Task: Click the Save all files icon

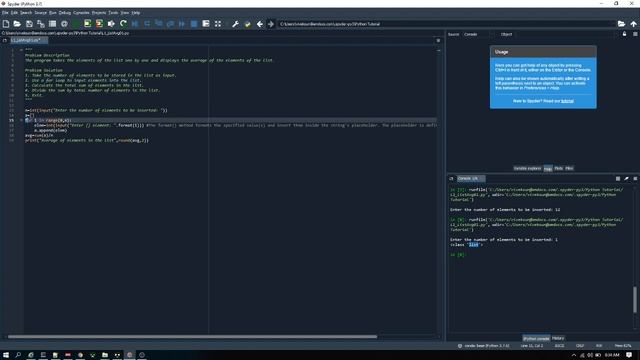Action: (x=40, y=24)
